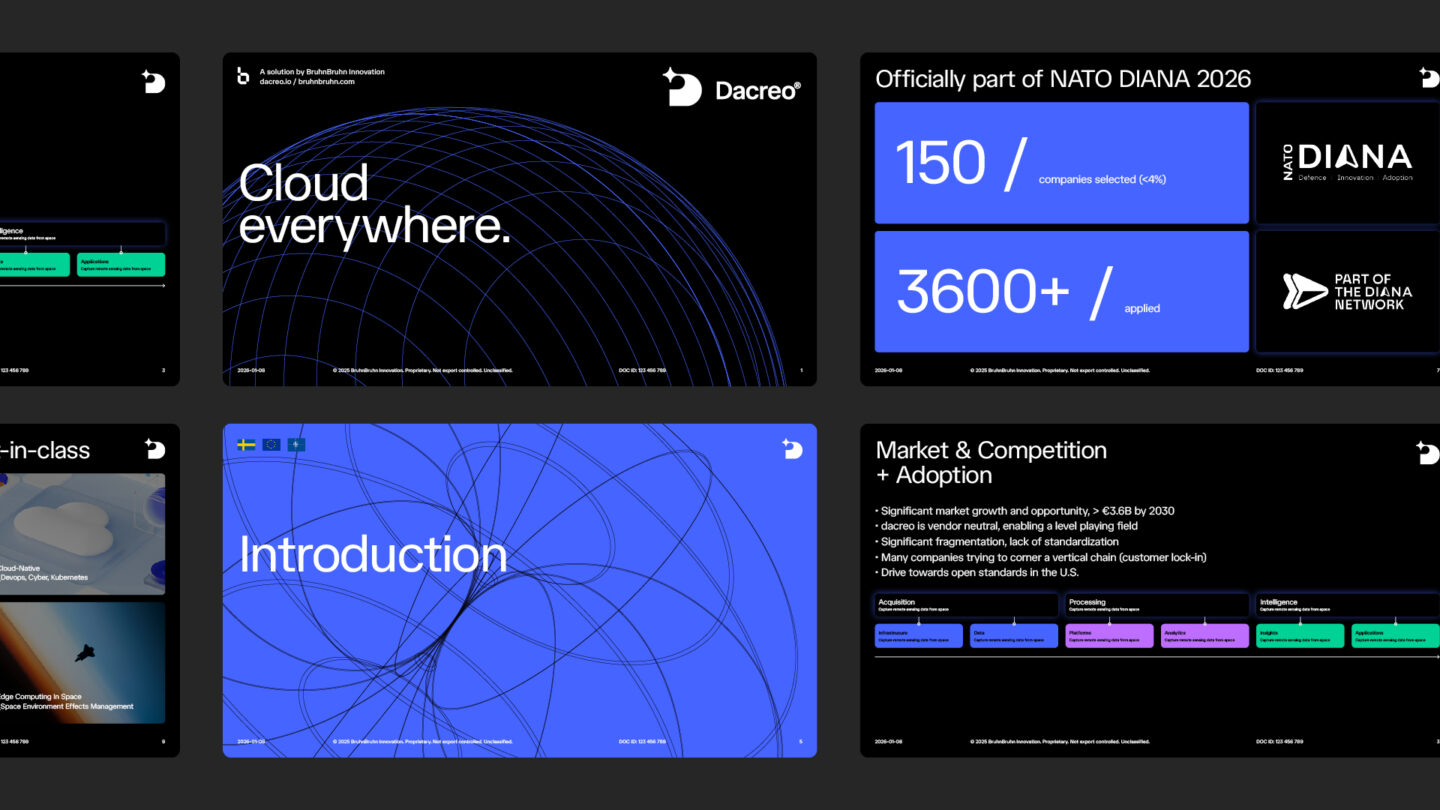Screen dimensions: 1440x810
Task: Select "A solution by BruhnBruhn Innovation" text
Action: click(322, 72)
